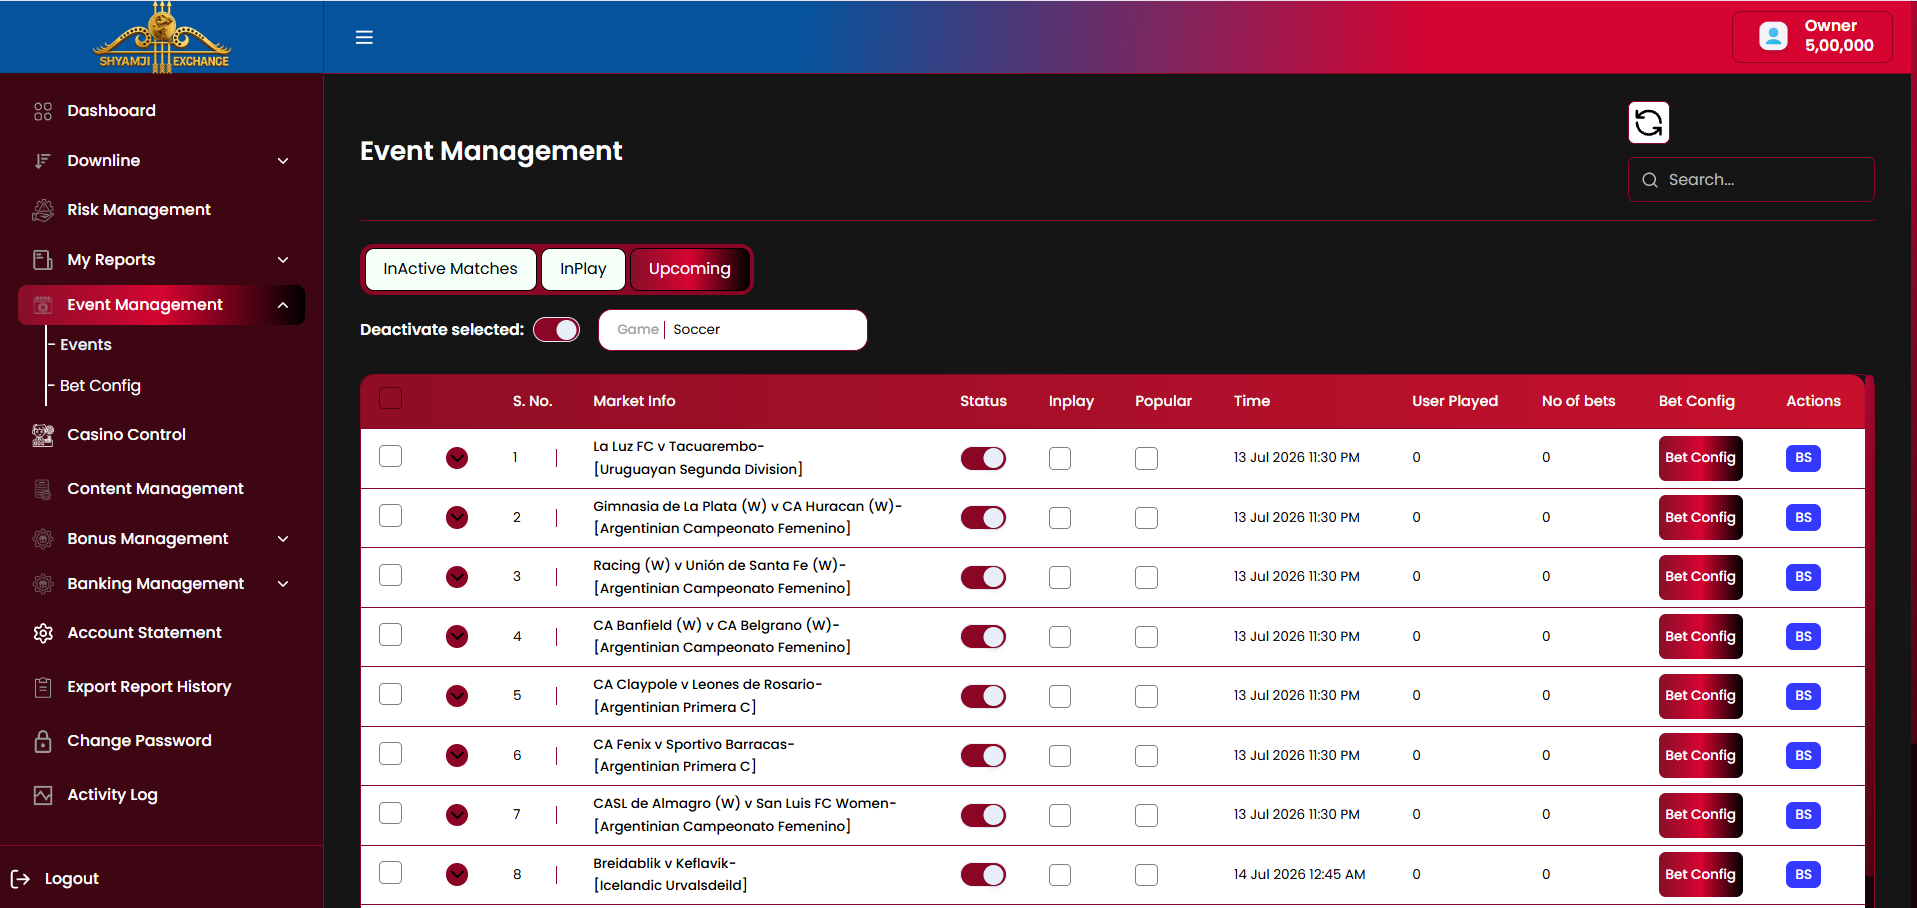Click the Time column header
Viewport: 1917px width, 908px height.
pyautogui.click(x=1252, y=401)
